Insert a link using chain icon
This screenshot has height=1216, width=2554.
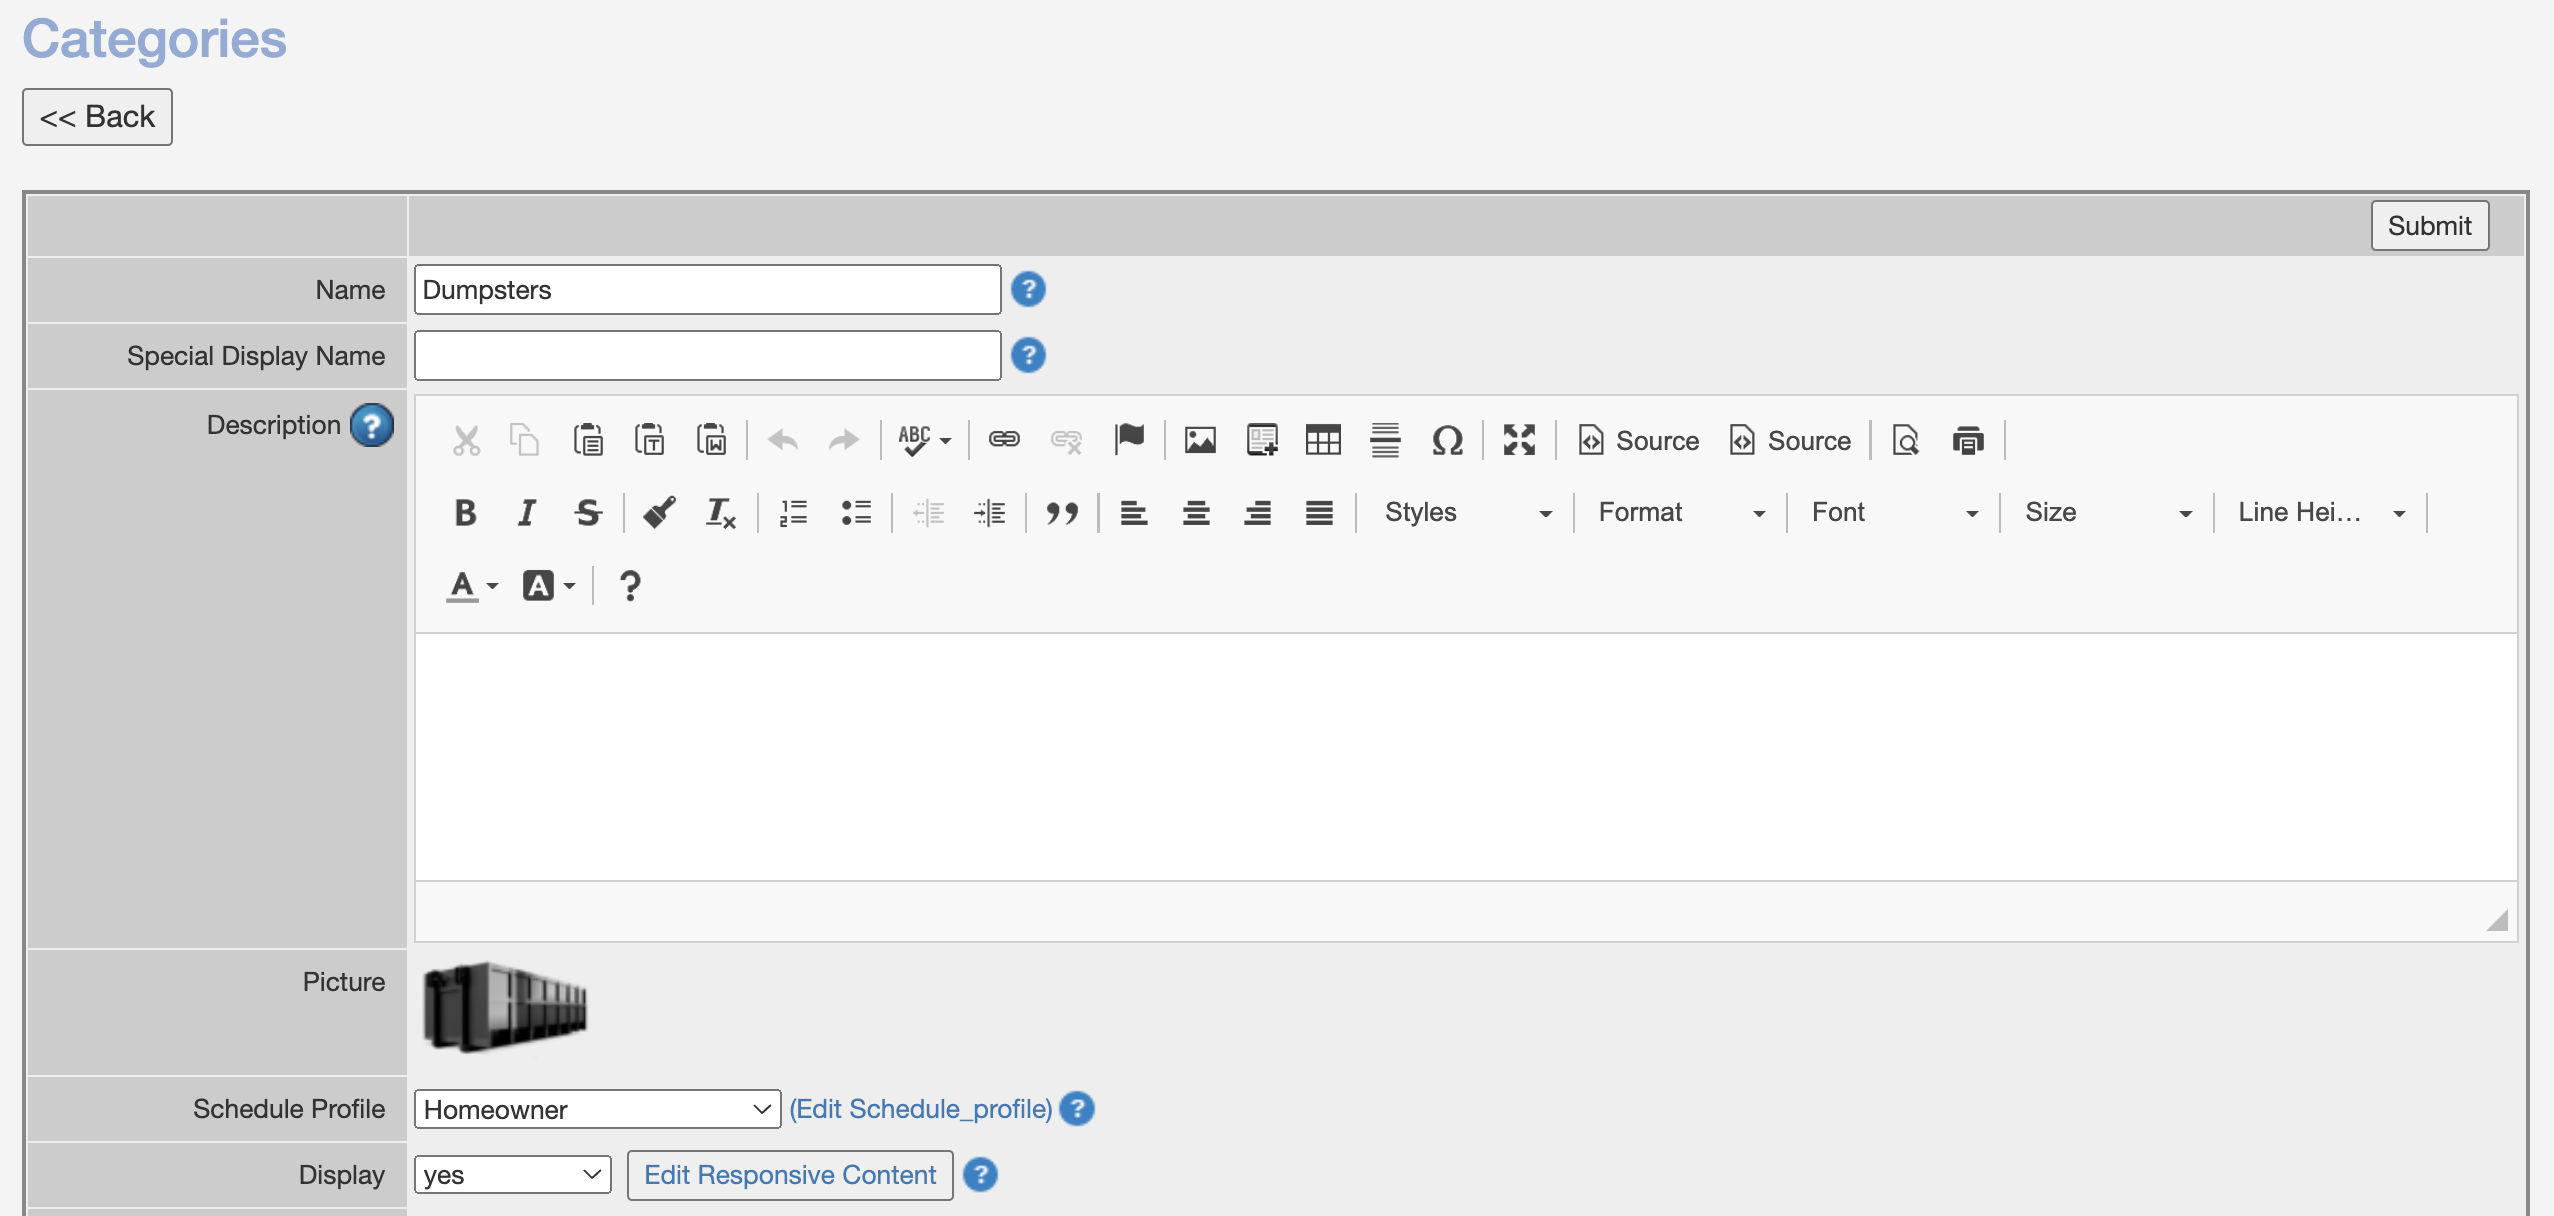1004,440
